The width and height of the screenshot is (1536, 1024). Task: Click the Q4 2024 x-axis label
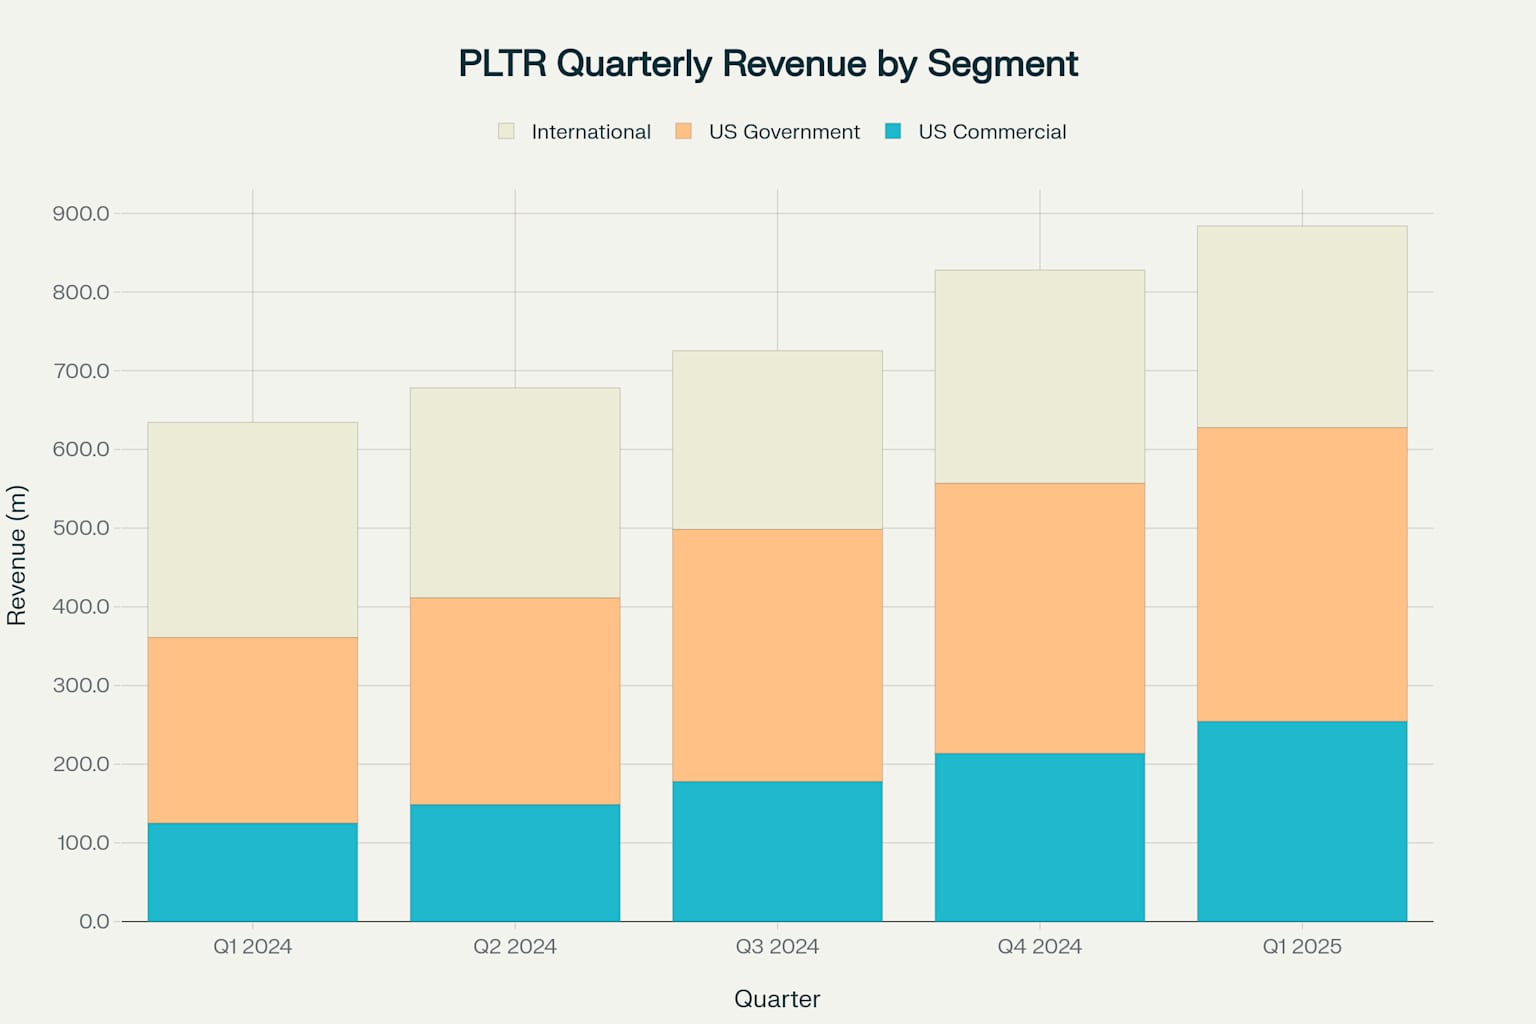tap(1040, 946)
